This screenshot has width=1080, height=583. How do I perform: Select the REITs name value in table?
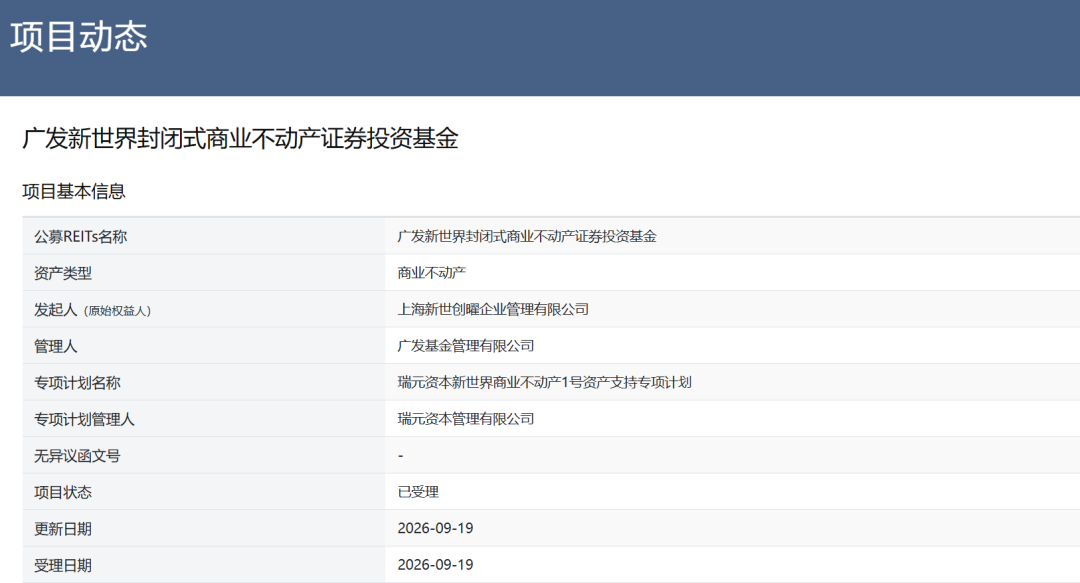coord(527,236)
